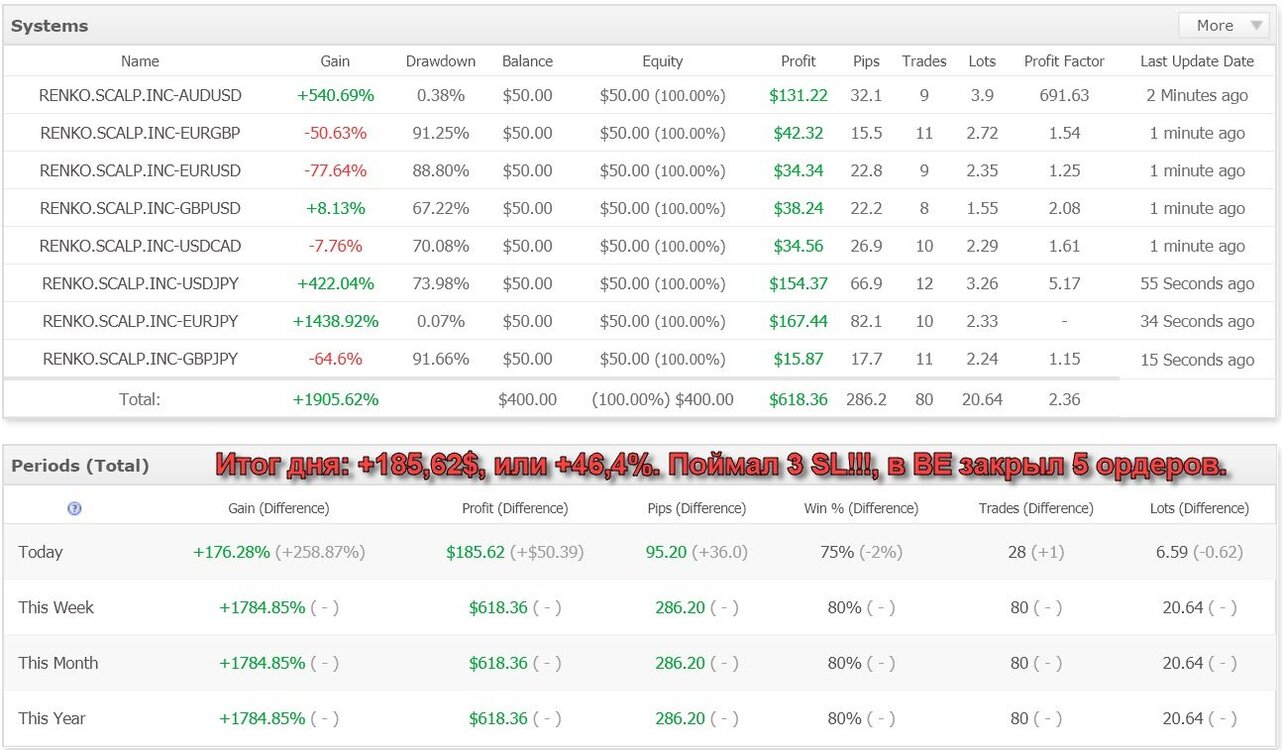This screenshot has height=750, width=1282.
Task: Click GBPUSD gain value +8.13%
Action: pyautogui.click(x=335, y=208)
